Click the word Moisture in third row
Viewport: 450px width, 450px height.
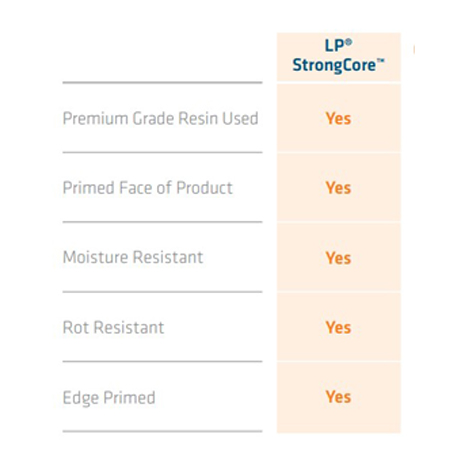point(95,257)
